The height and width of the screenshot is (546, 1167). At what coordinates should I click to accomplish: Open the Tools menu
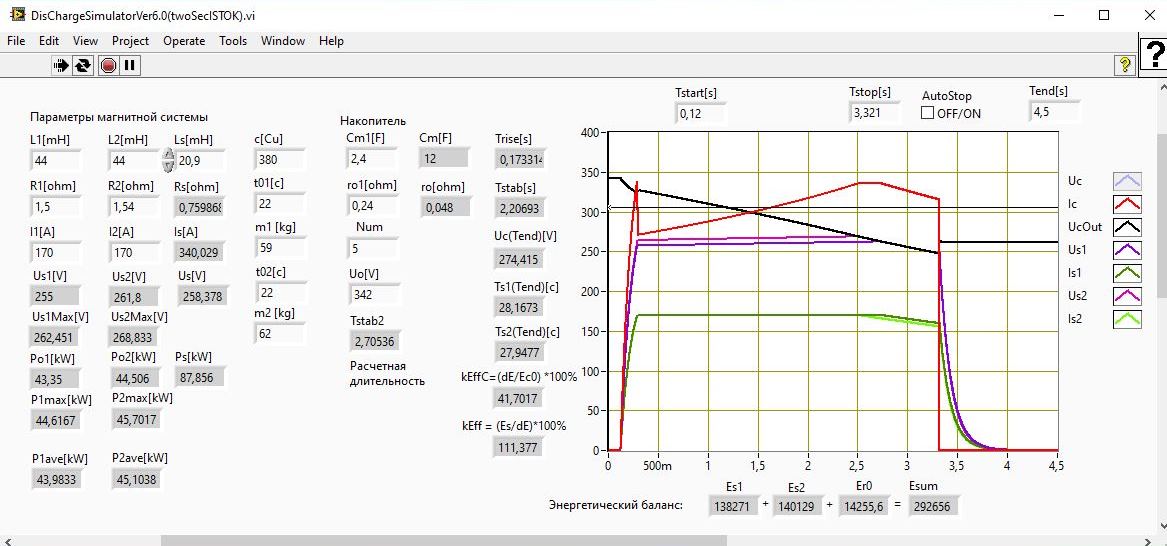coord(233,41)
